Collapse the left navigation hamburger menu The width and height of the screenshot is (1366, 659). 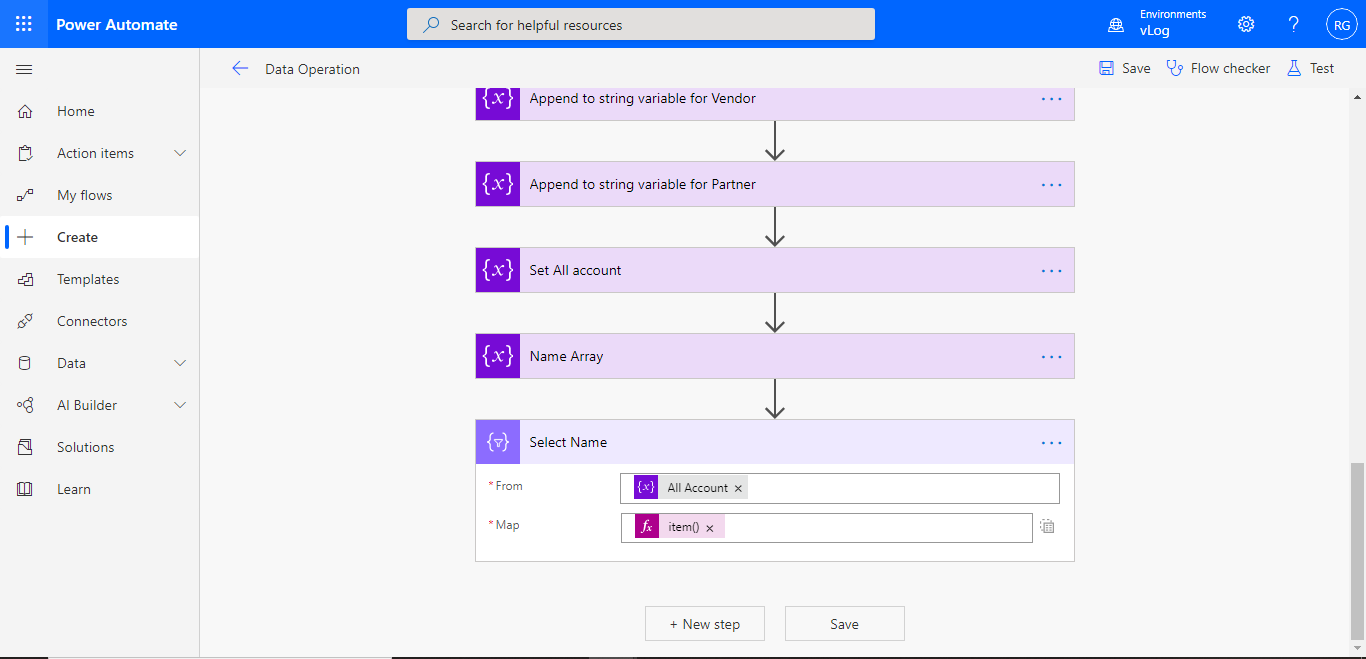point(24,69)
